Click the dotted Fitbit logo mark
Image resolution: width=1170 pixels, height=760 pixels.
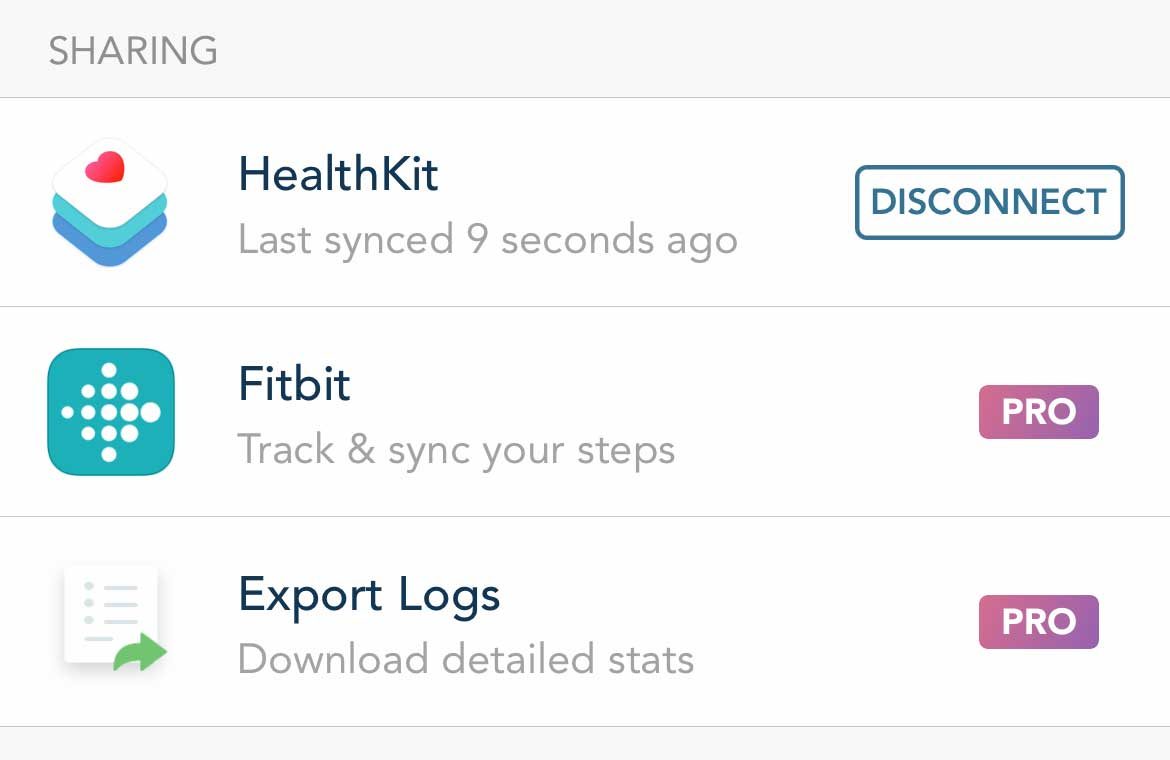(x=110, y=410)
